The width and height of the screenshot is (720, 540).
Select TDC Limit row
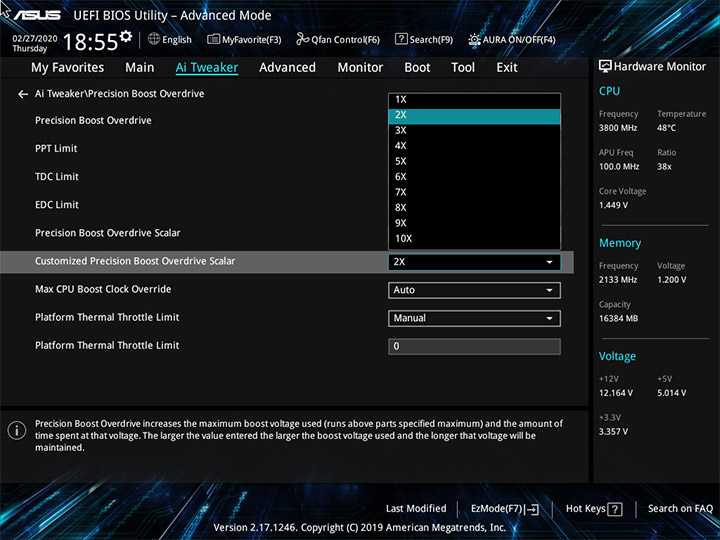pos(57,177)
